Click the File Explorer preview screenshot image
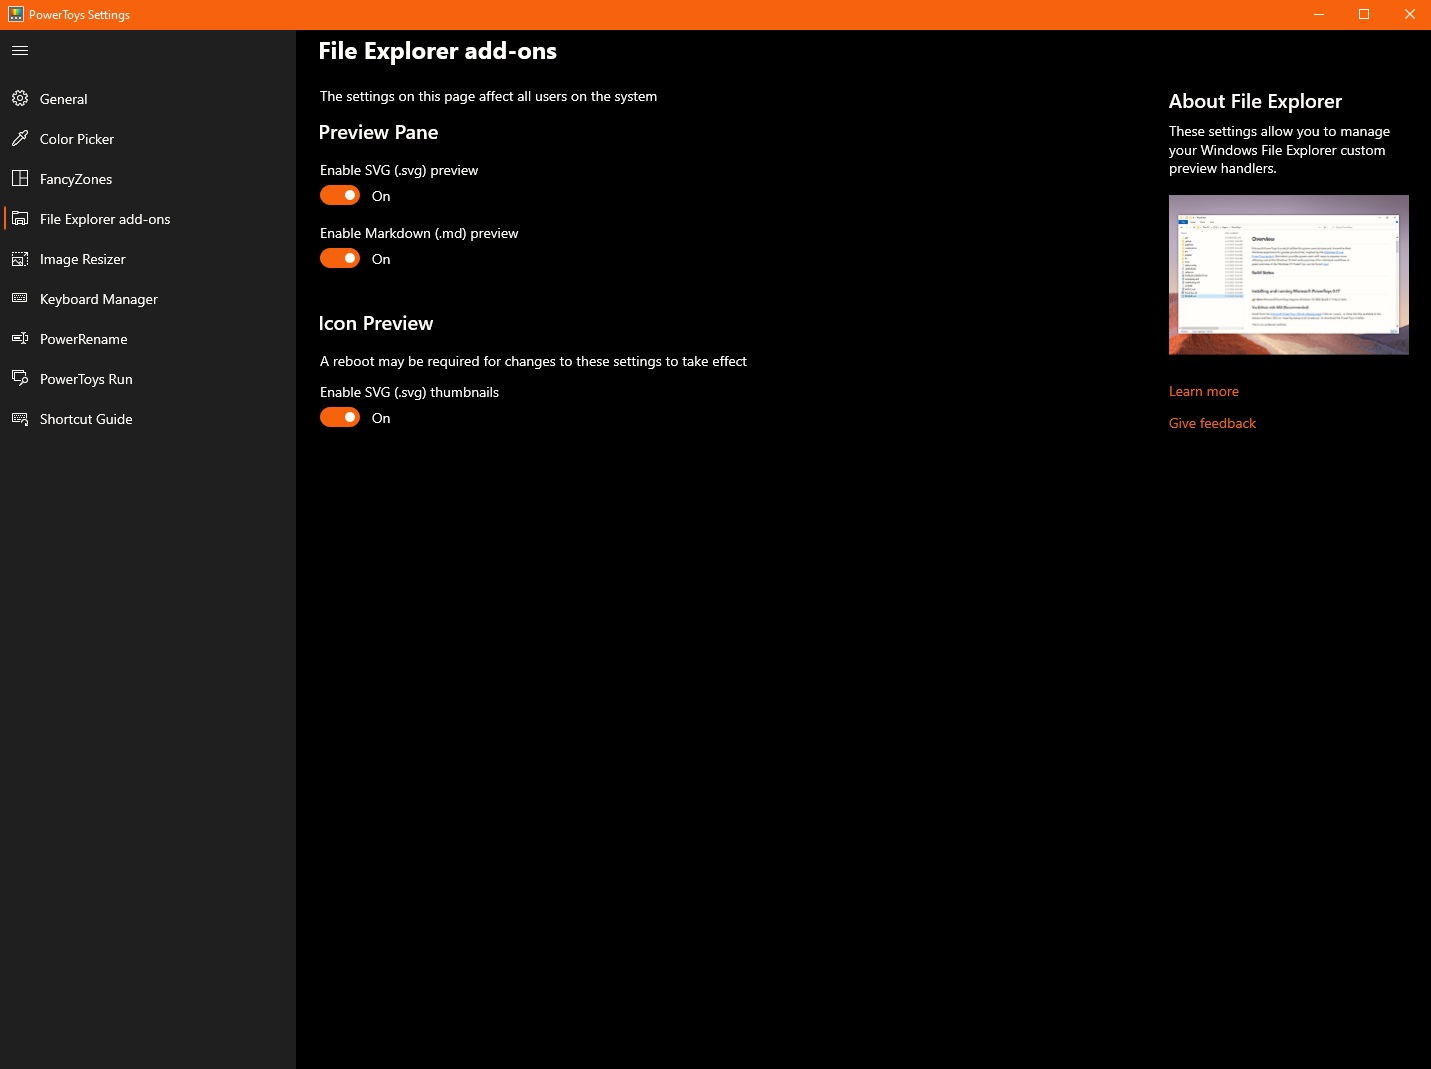The height and width of the screenshot is (1069, 1431). pos(1288,275)
